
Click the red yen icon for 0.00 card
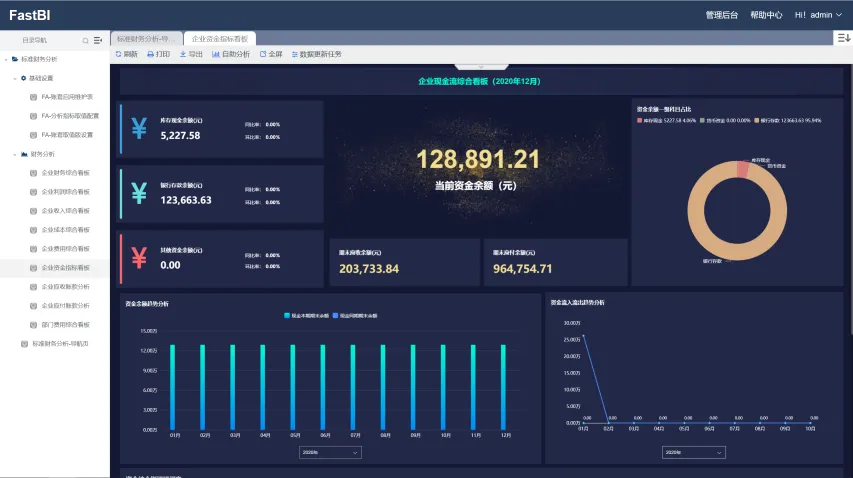[139, 258]
